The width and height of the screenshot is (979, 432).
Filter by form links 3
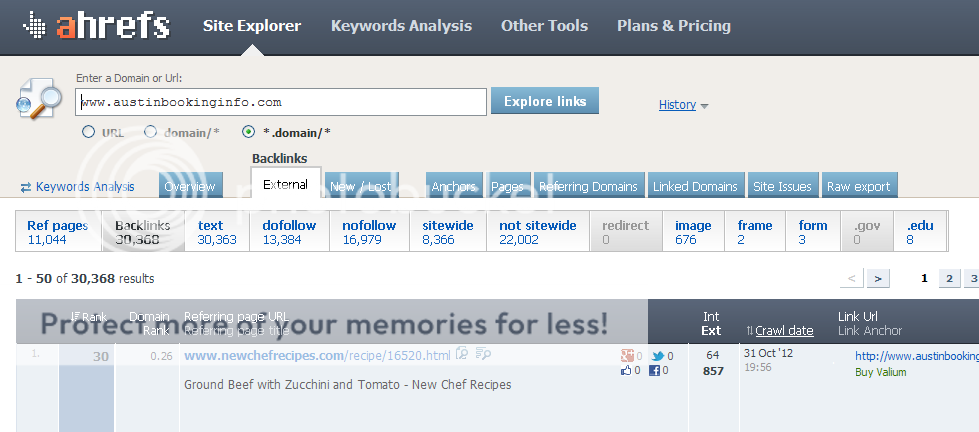coord(813,232)
